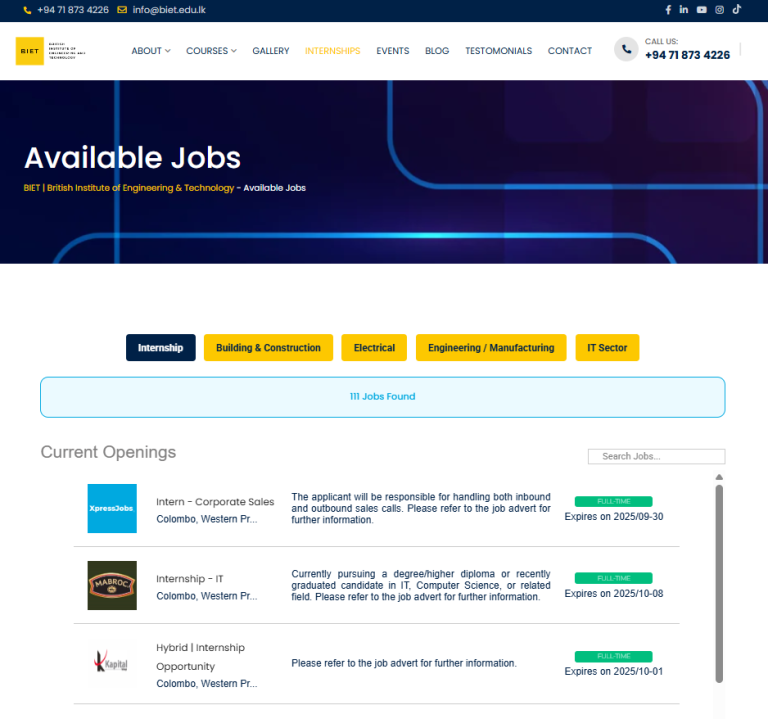The image size is (768, 719).
Task: Open the Intern - Corporate Sales job
Action: click(215, 502)
